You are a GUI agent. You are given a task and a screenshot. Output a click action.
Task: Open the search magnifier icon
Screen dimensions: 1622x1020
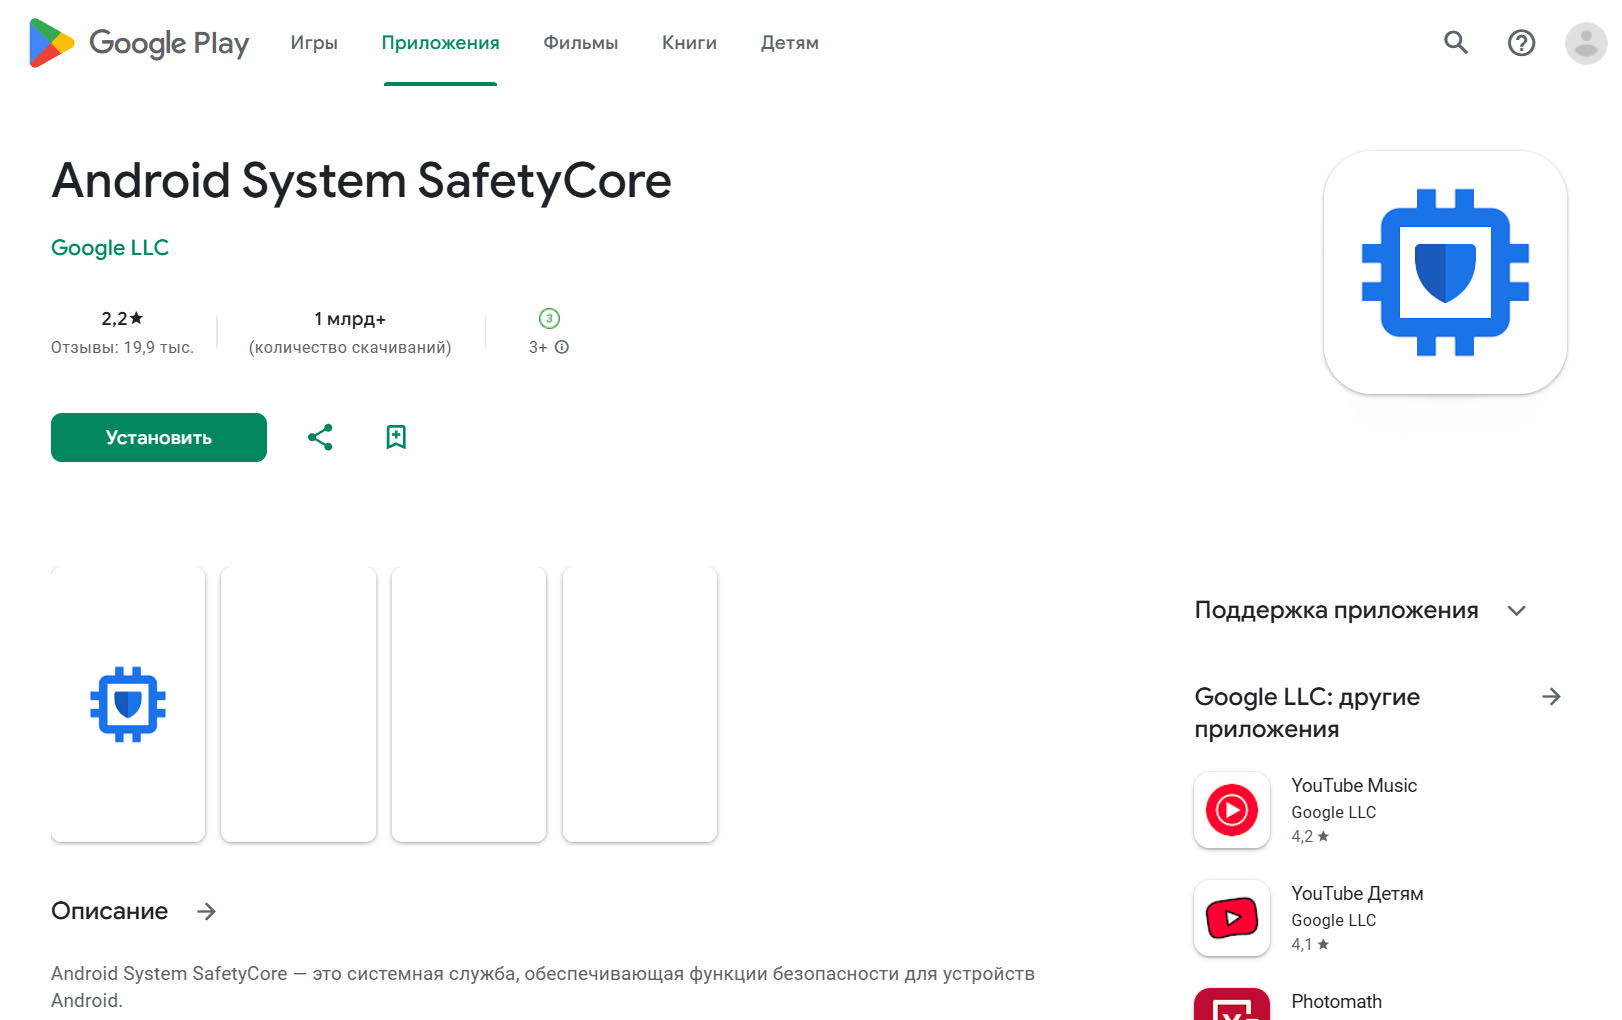click(1455, 43)
